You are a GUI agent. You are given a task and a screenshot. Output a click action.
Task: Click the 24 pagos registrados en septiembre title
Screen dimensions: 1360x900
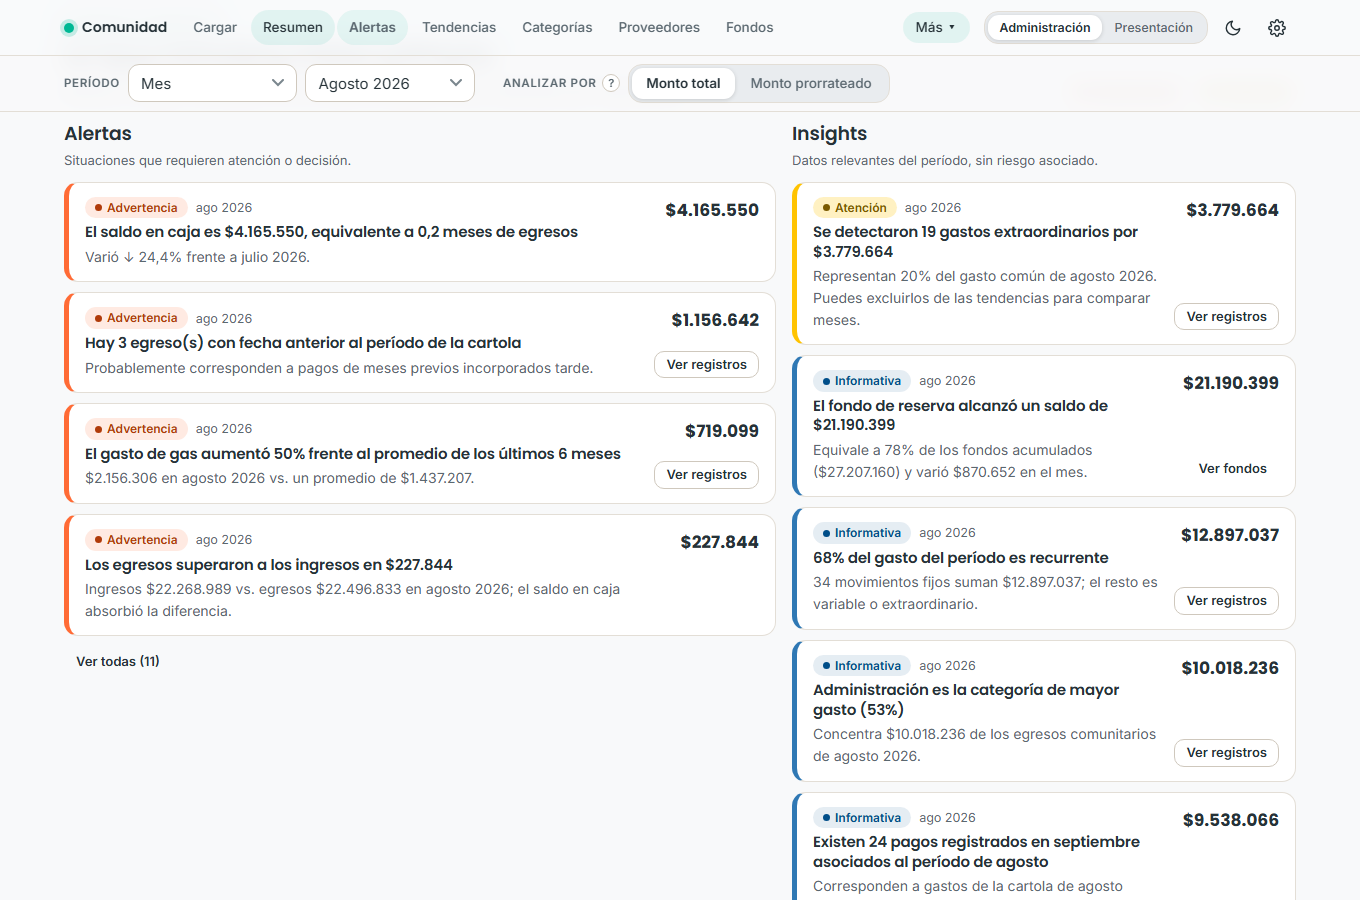[x=976, y=852]
